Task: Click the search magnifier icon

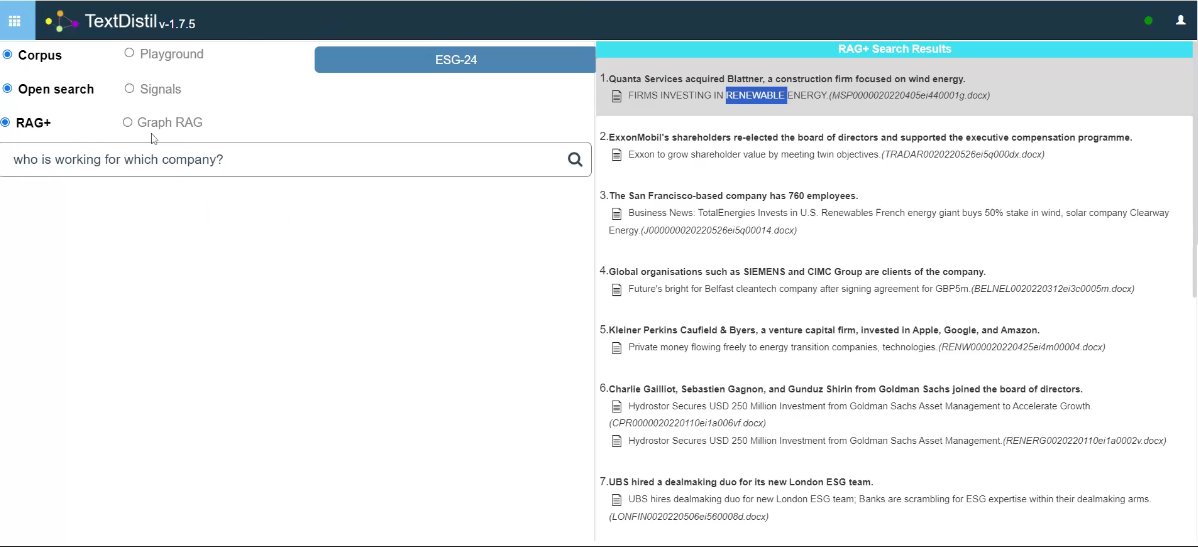Action: [x=575, y=159]
